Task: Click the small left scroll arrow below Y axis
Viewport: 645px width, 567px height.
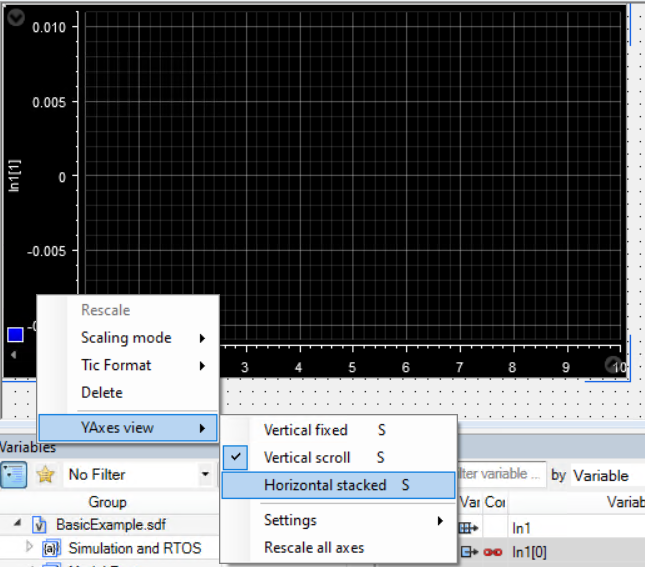Action: pos(13,355)
